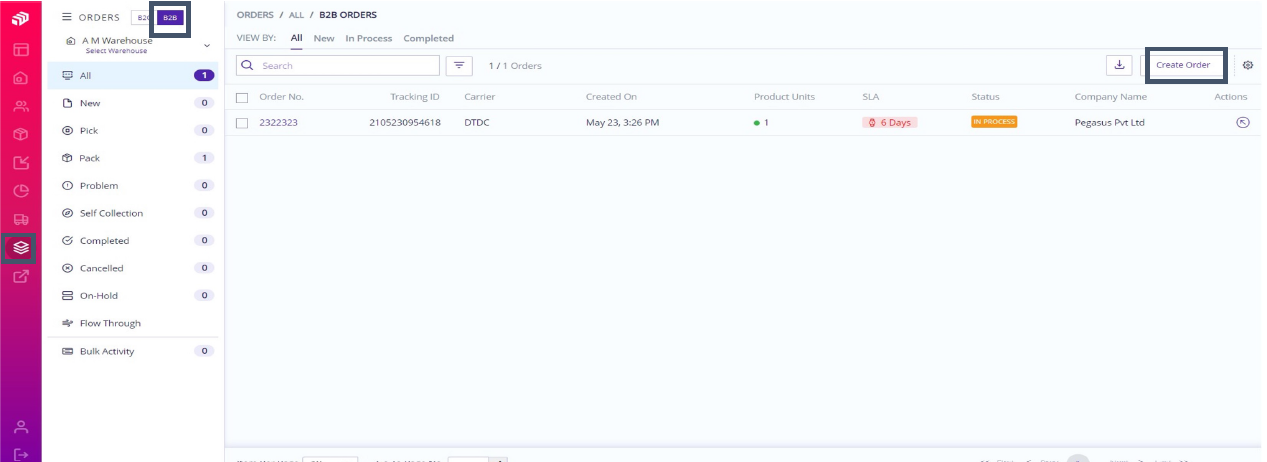Click the IN PROCESS status badge
Viewport: 1267px width, 462px height.
994,122
